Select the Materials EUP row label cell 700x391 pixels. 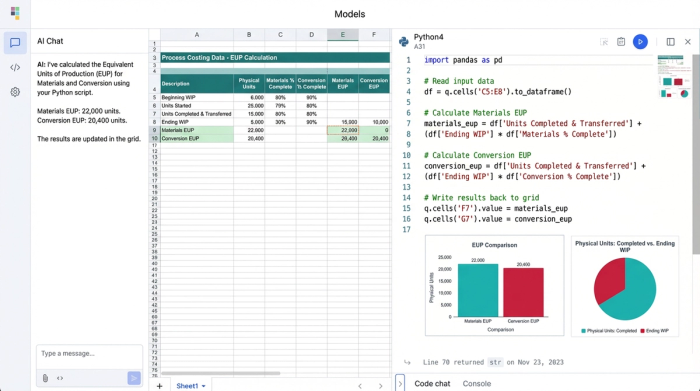pyautogui.click(x=197, y=130)
